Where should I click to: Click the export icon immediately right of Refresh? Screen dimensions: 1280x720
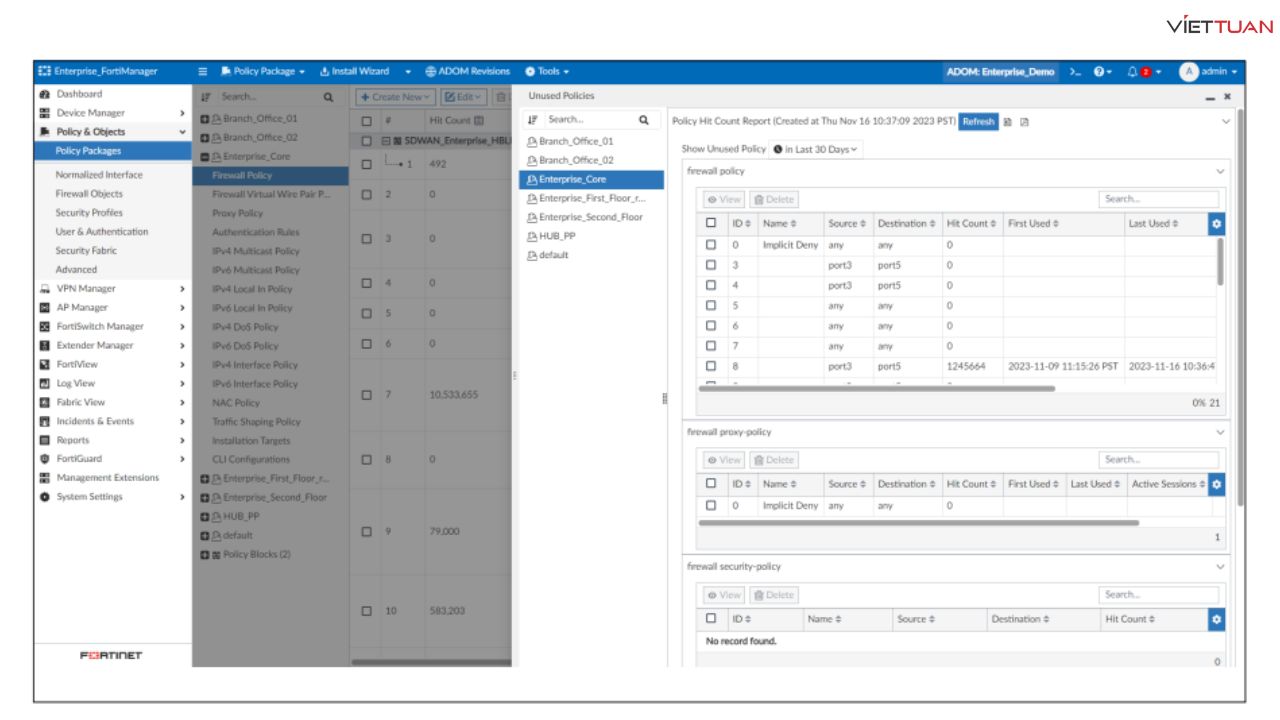(1007, 122)
